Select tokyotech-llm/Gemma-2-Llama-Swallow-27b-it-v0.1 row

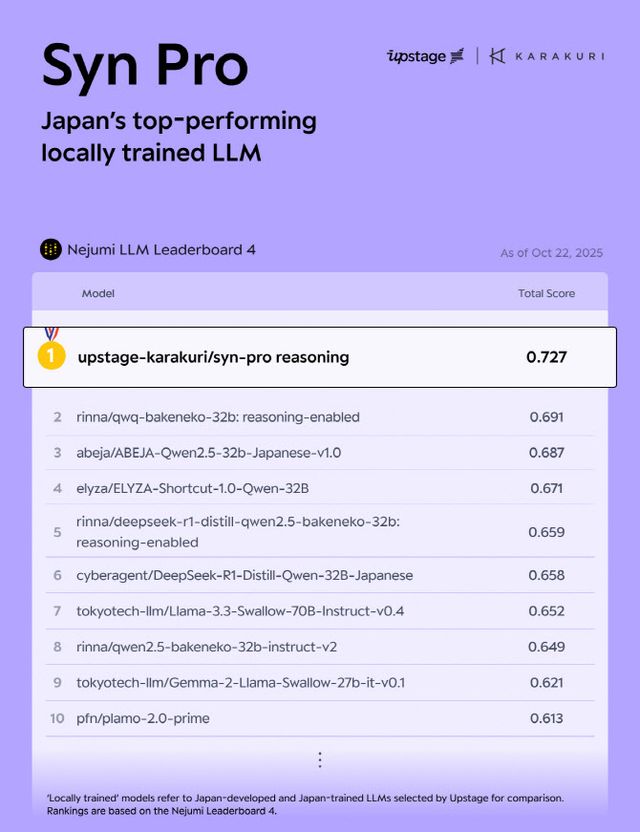(x=240, y=683)
